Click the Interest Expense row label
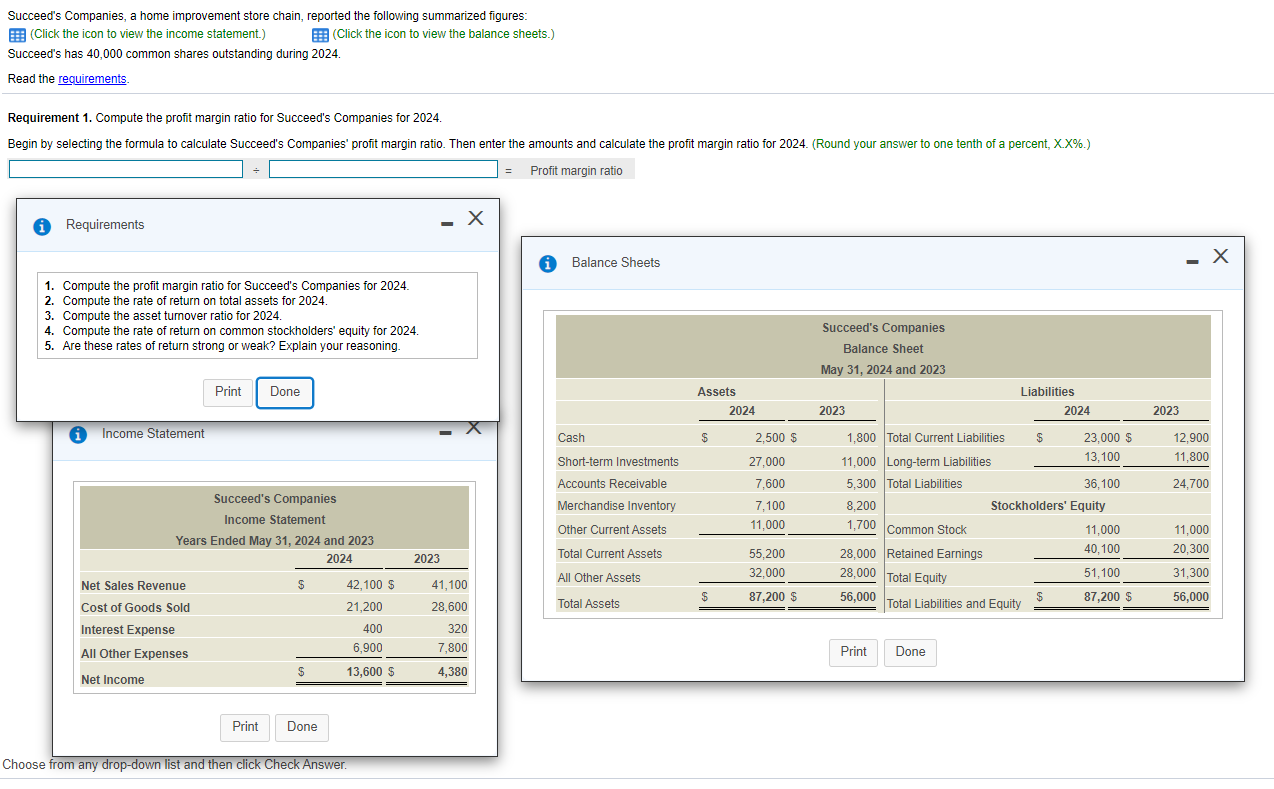 click(x=128, y=630)
